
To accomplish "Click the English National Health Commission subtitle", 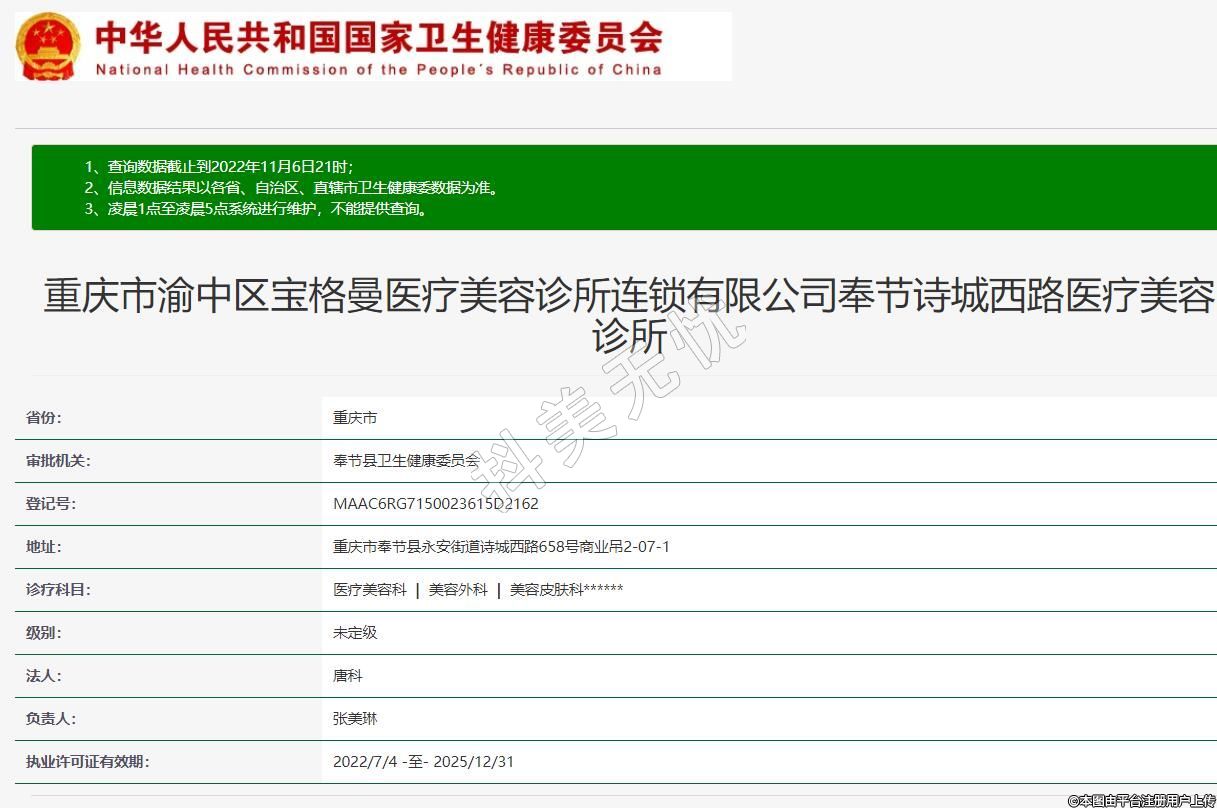I will click(x=378, y=70).
